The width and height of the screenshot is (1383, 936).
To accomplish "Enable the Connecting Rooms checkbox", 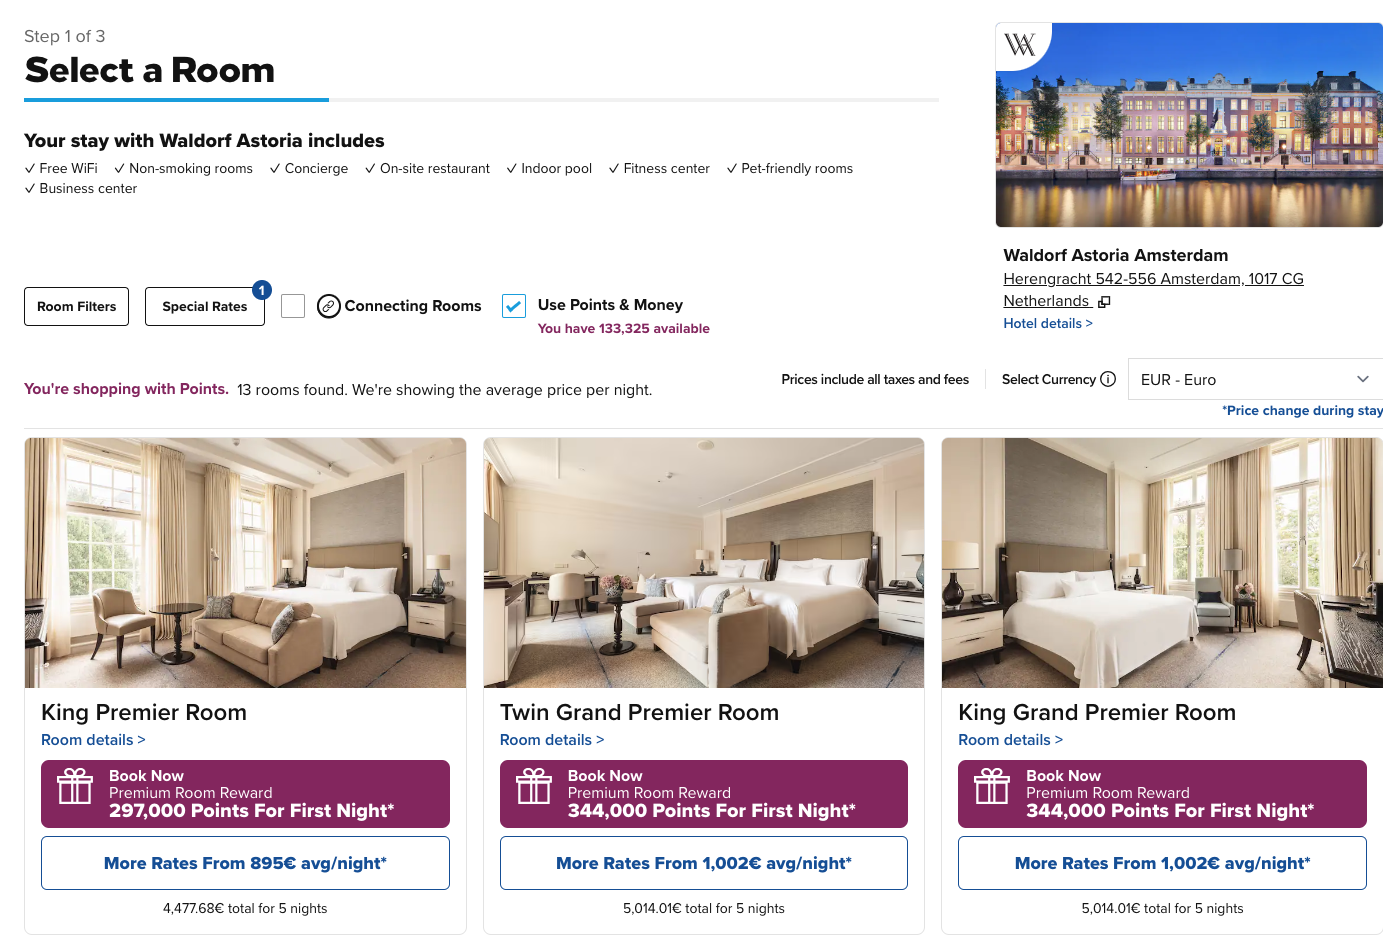I will pyautogui.click(x=293, y=306).
